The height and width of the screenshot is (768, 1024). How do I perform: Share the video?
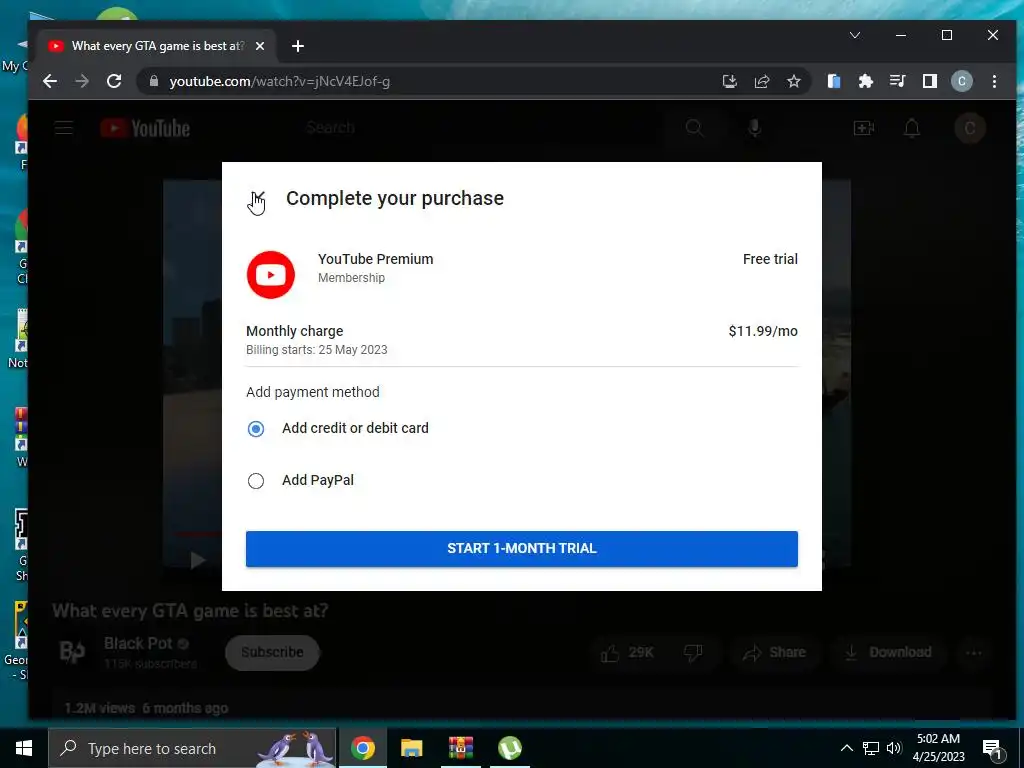[x=774, y=652]
